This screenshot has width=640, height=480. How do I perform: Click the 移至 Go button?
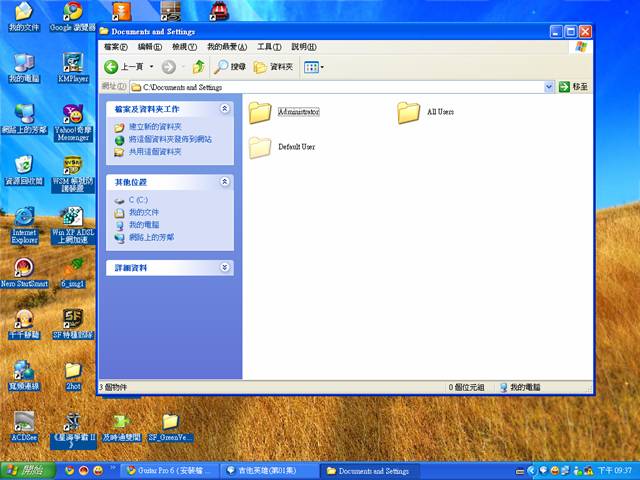pyautogui.click(x=573, y=87)
